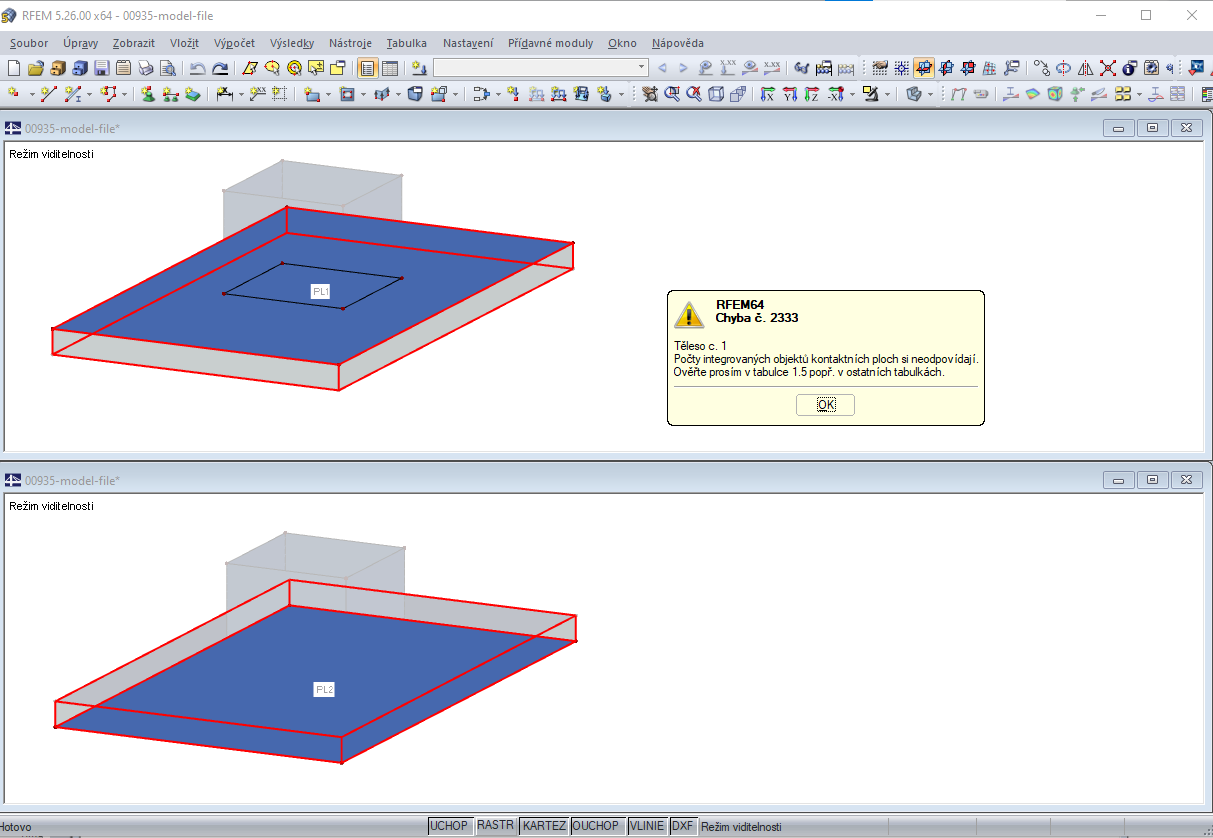The image size is (1213, 838).
Task: Open the Přídavné moduly menu
Action: pos(550,43)
